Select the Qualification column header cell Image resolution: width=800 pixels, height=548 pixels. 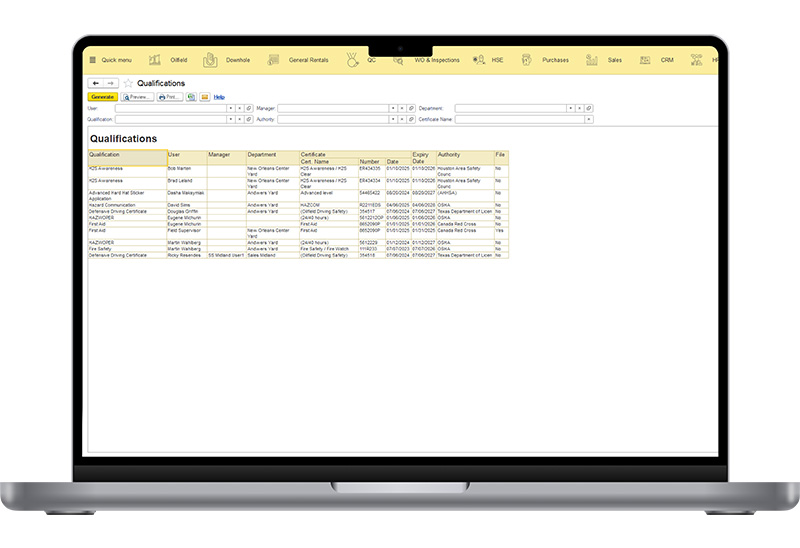coord(127,155)
